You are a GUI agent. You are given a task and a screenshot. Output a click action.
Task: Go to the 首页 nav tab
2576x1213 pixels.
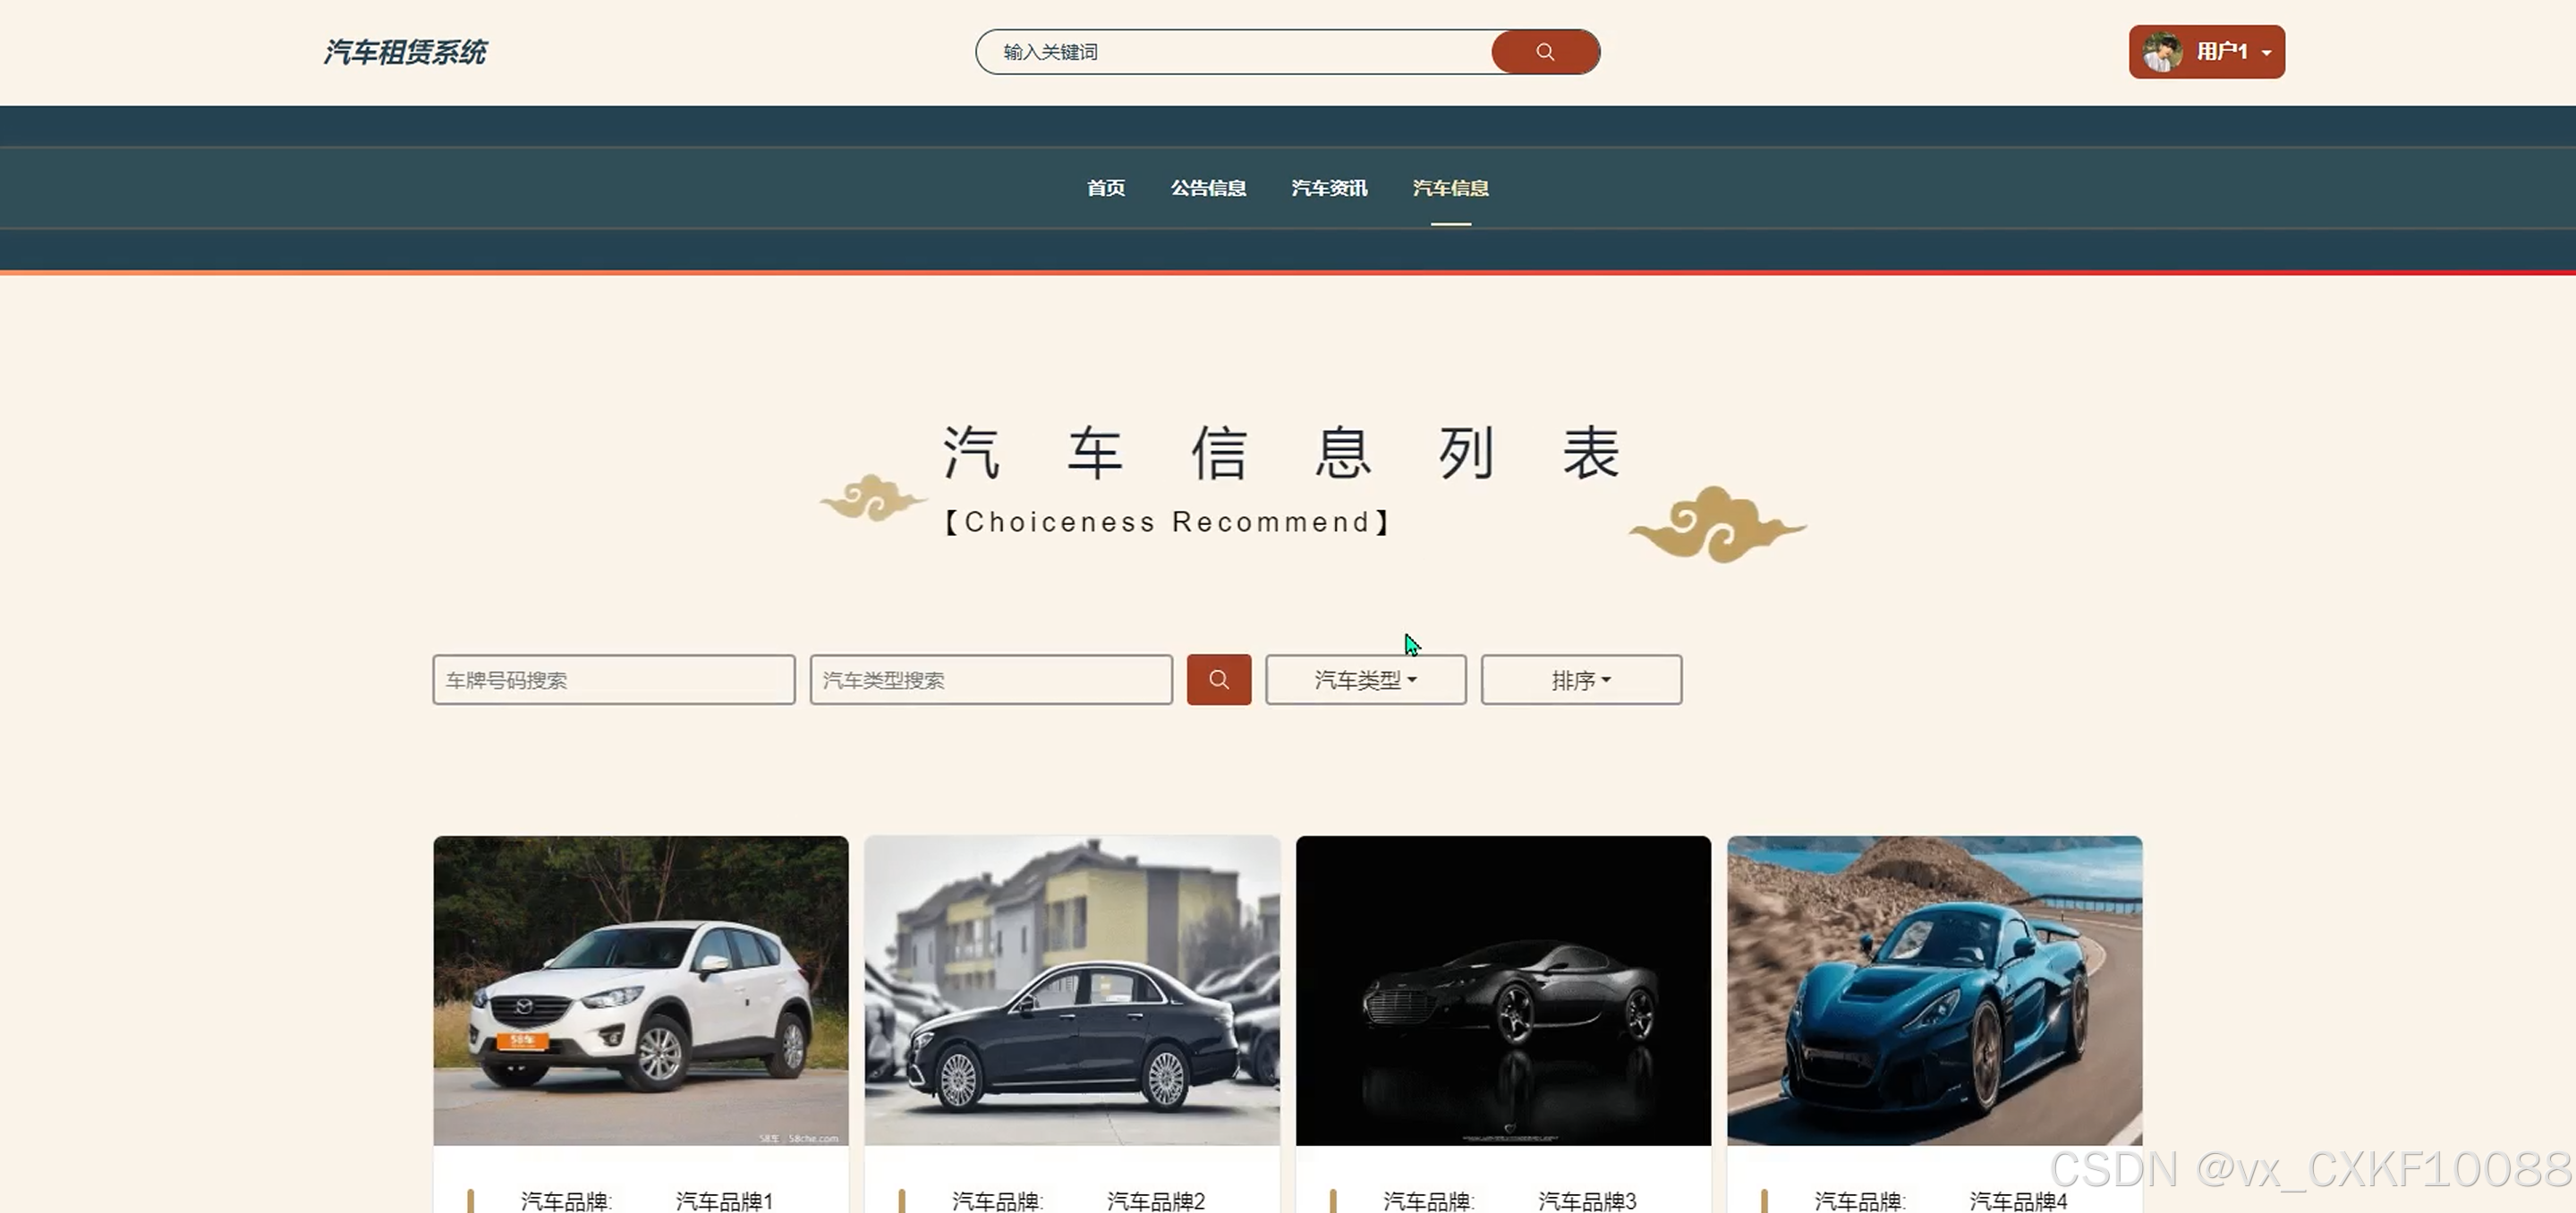[1106, 188]
